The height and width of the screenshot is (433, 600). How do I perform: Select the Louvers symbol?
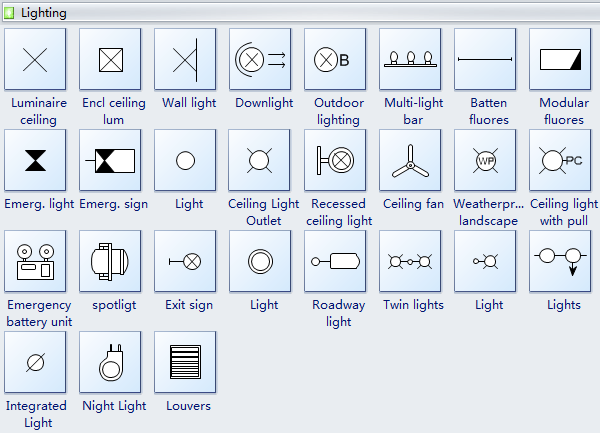pos(185,362)
